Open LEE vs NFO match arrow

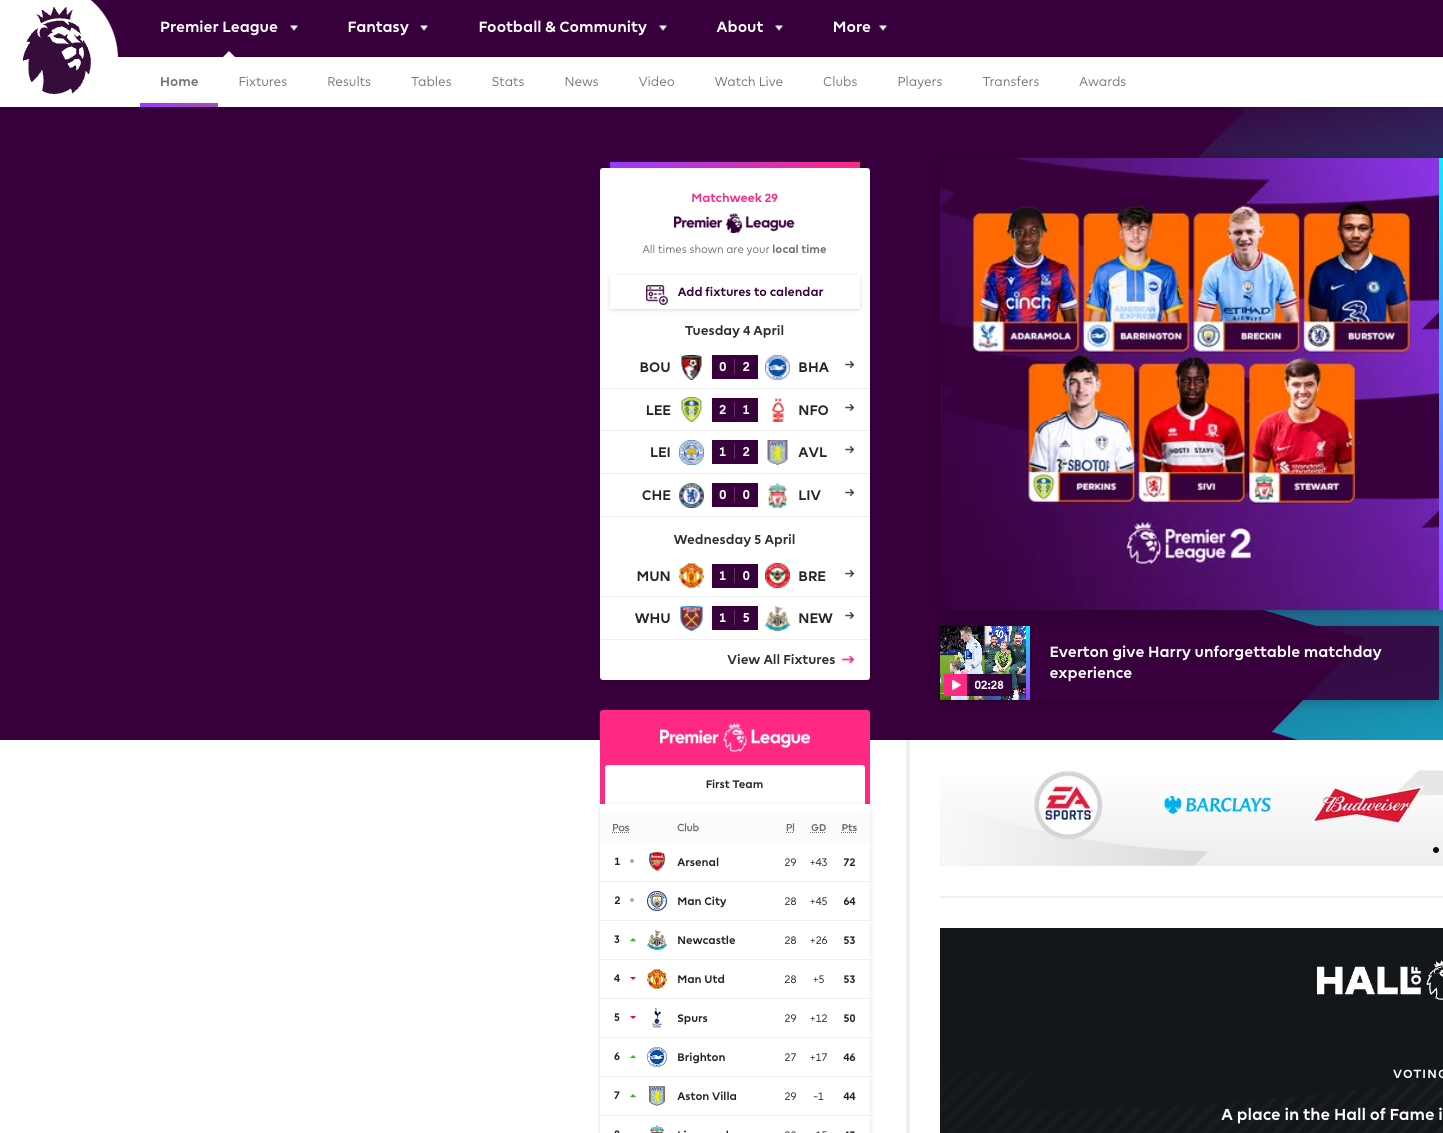[x=849, y=408]
